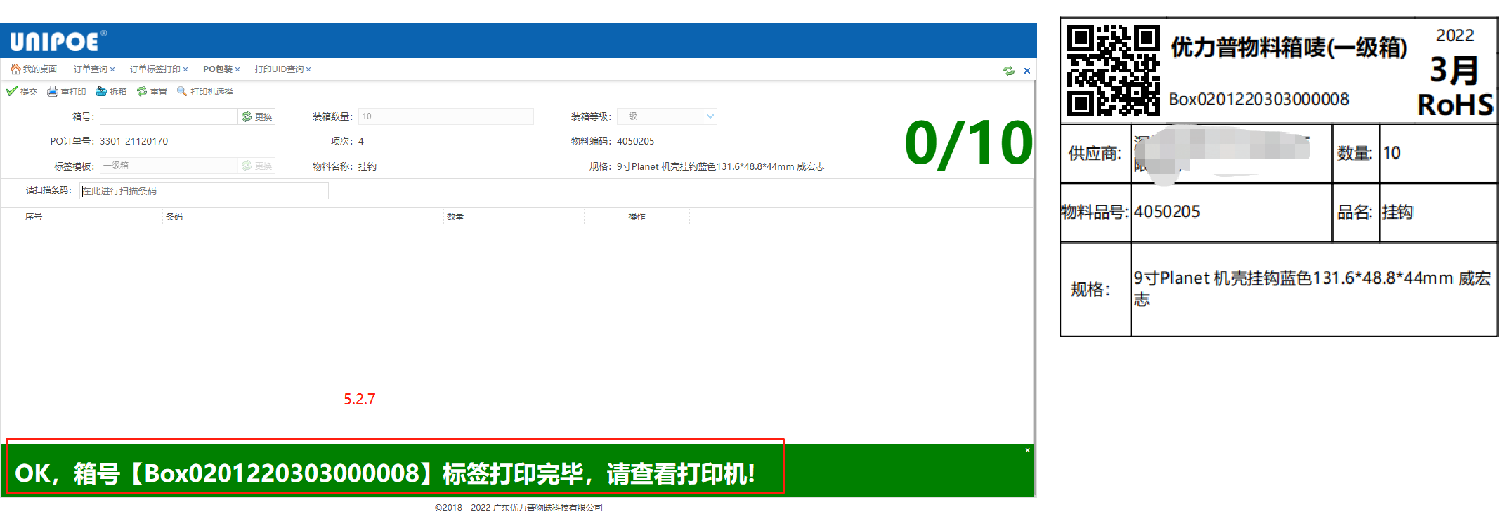
Task: Close the 订单标签打印 tab
Action: click(x=185, y=70)
